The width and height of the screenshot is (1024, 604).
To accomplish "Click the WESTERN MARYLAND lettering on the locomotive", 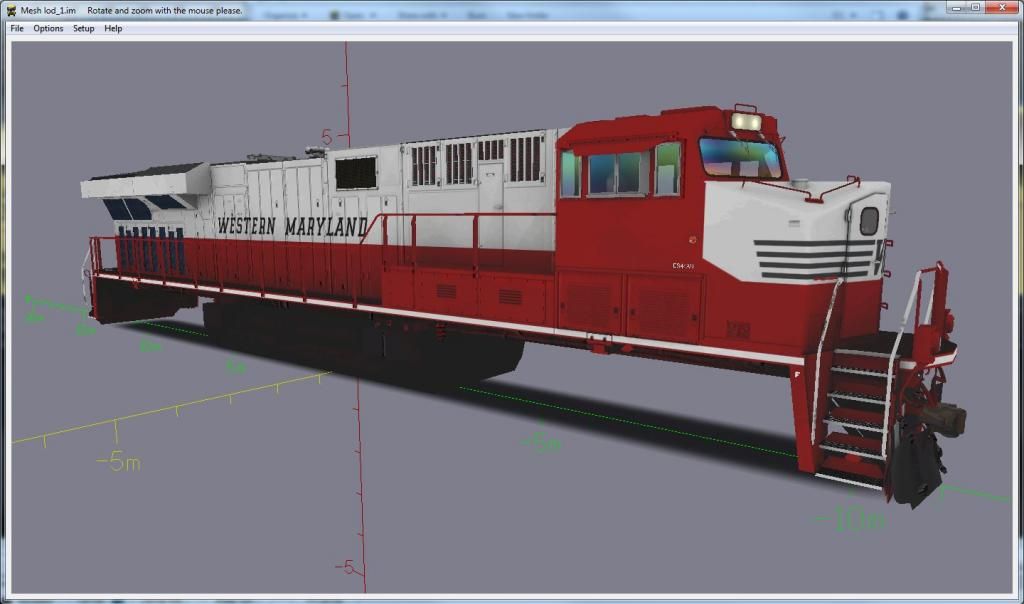I will [x=292, y=227].
